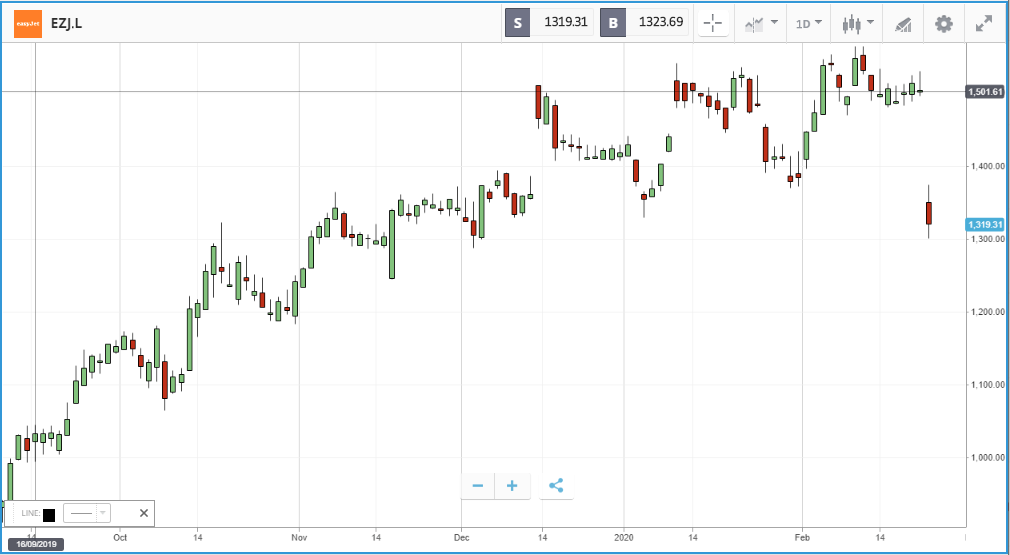The height and width of the screenshot is (555, 1010).
Task: Click the 1,319.31 current price label
Action: pyautogui.click(x=985, y=225)
